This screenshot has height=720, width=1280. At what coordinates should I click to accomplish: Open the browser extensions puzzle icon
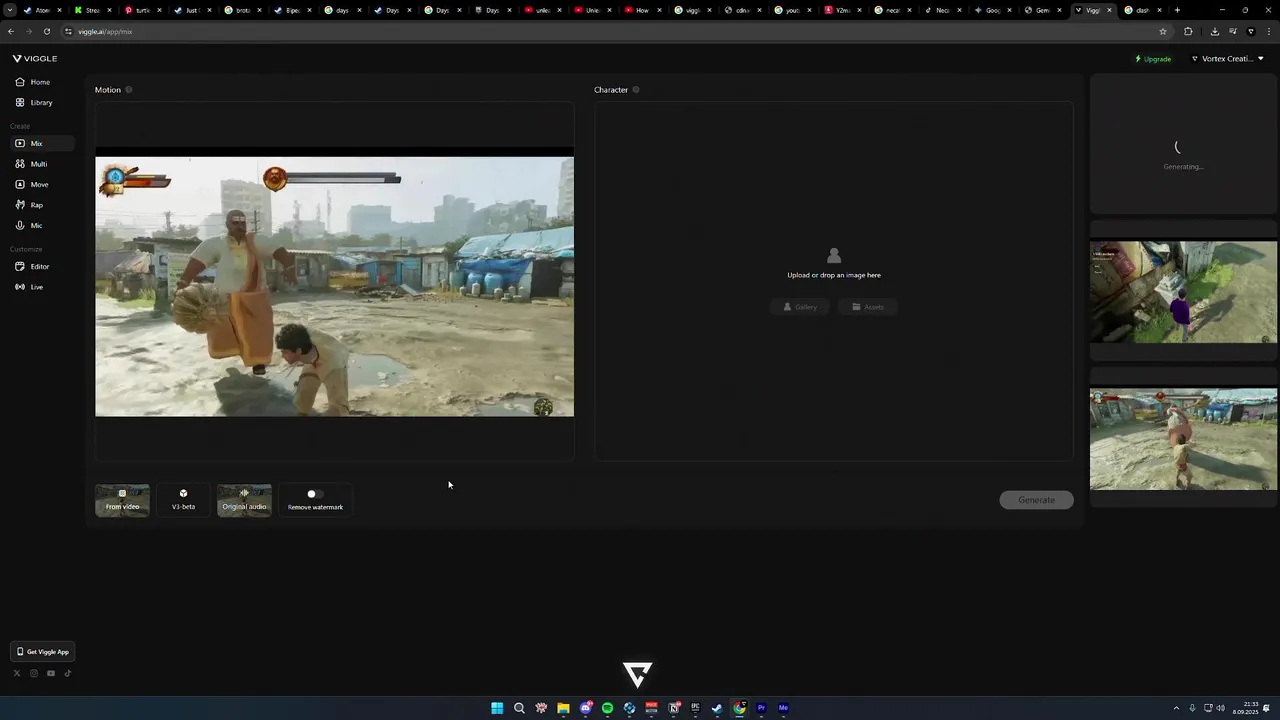click(1188, 31)
